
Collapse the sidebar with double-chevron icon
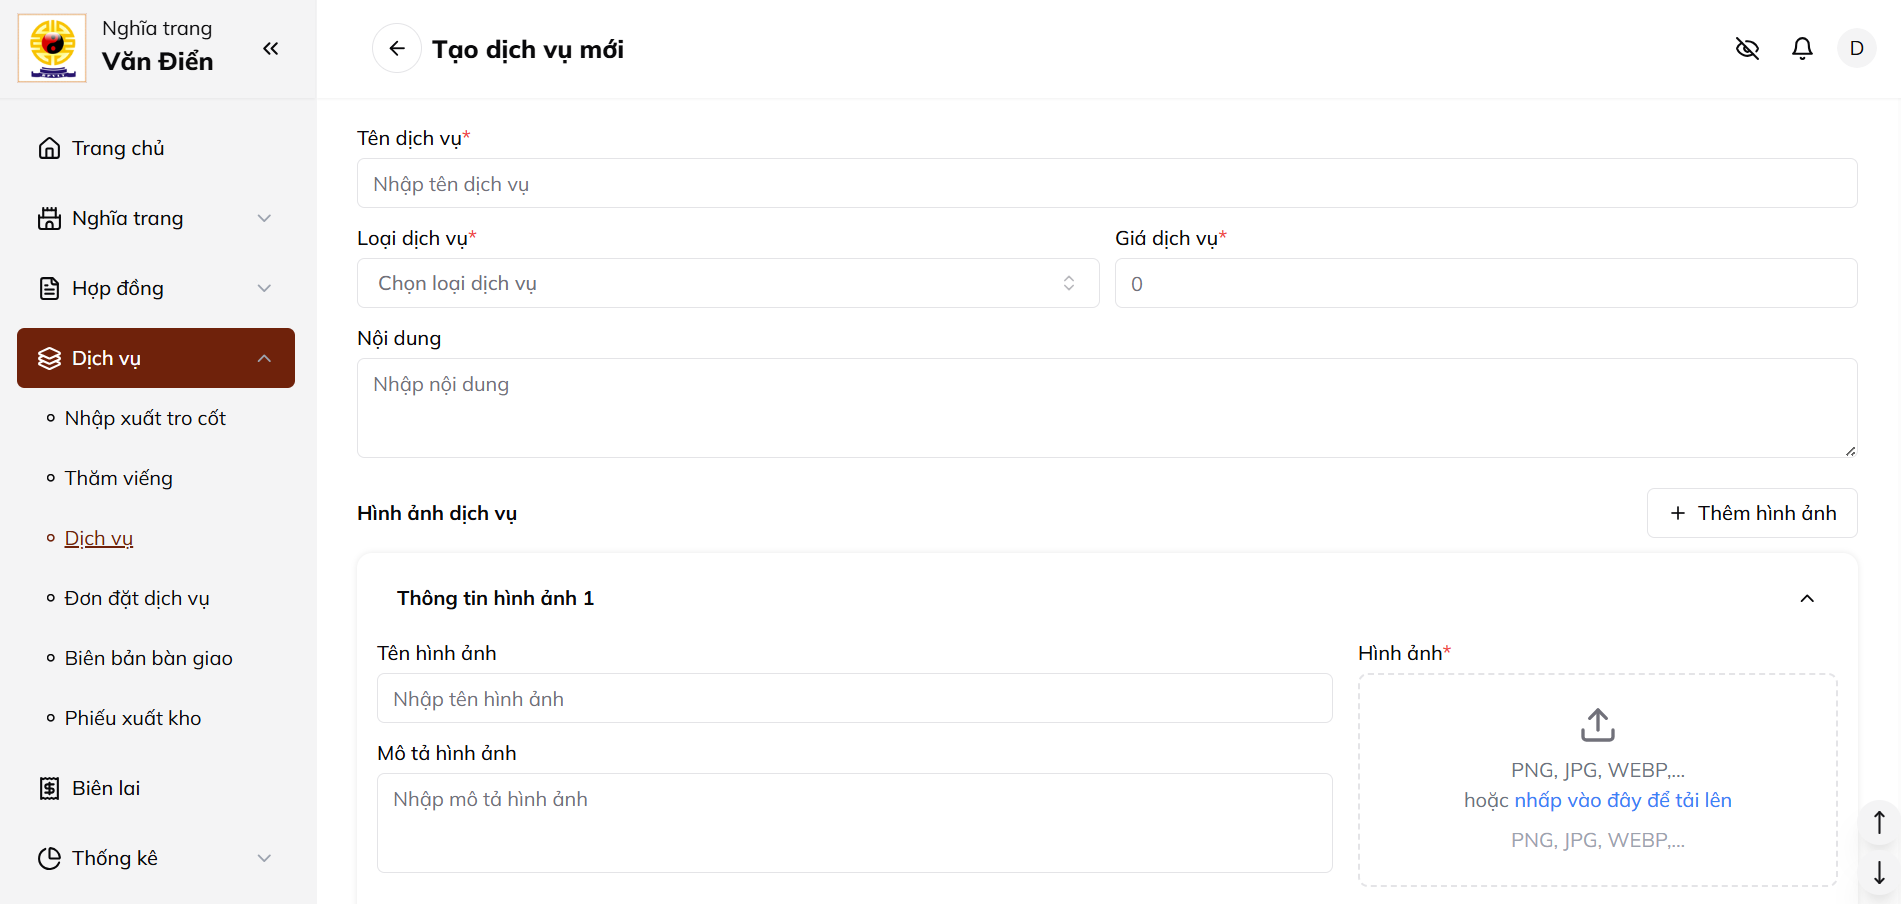click(x=270, y=48)
